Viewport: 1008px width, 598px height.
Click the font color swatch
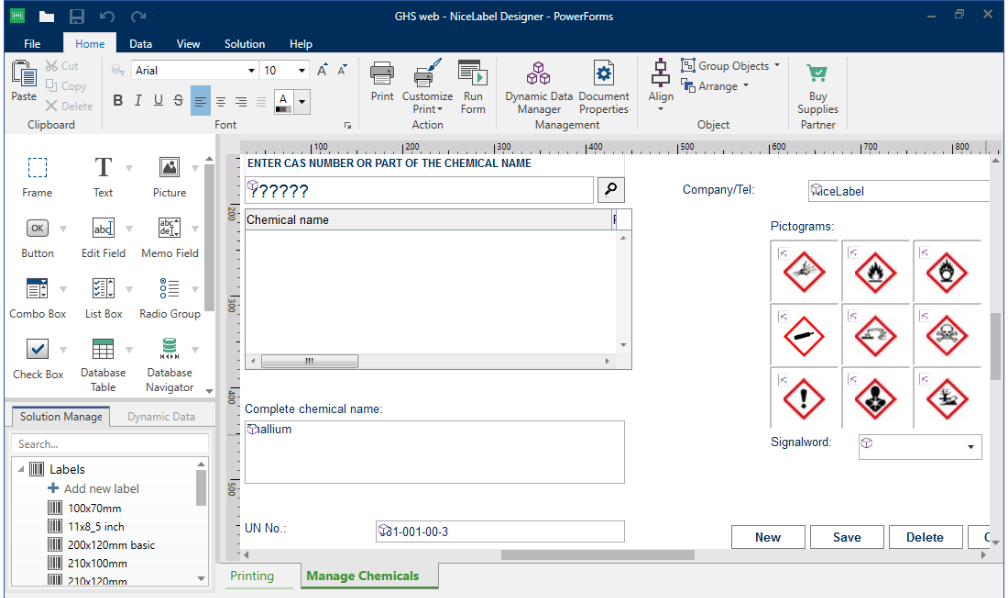[x=284, y=102]
